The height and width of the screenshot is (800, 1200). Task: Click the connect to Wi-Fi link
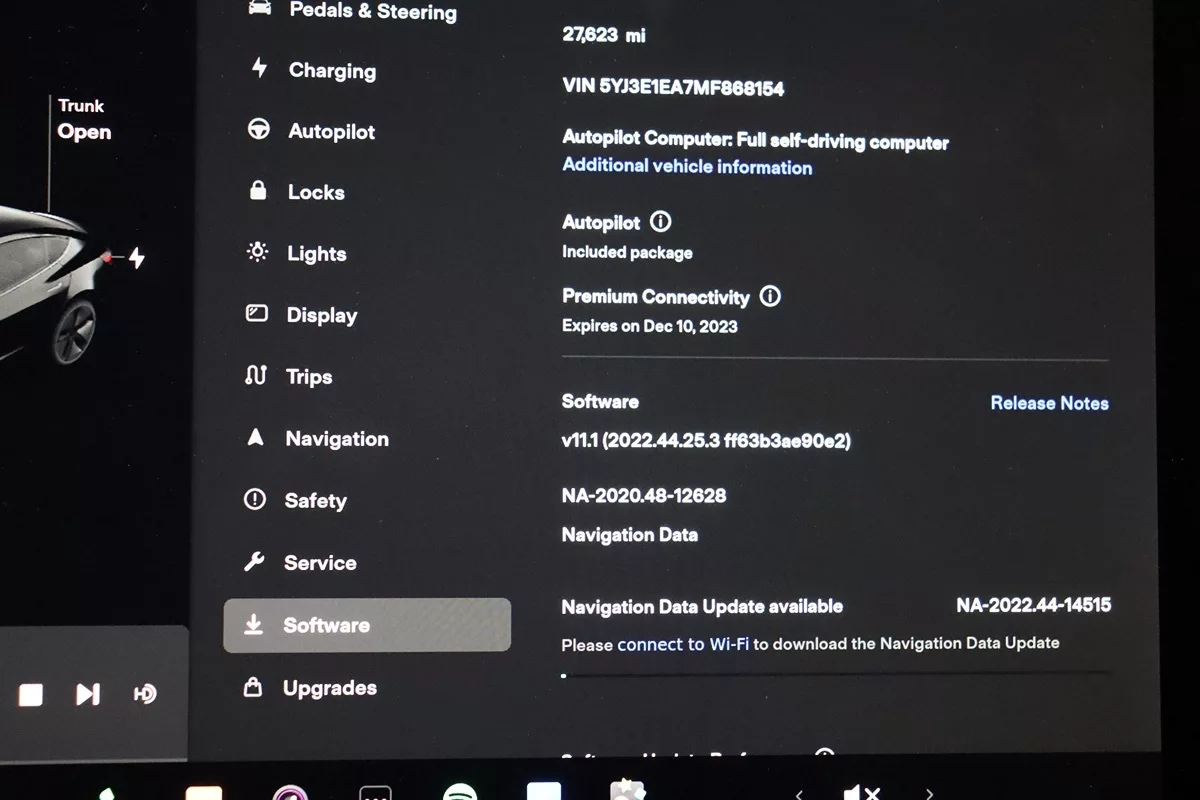[683, 644]
